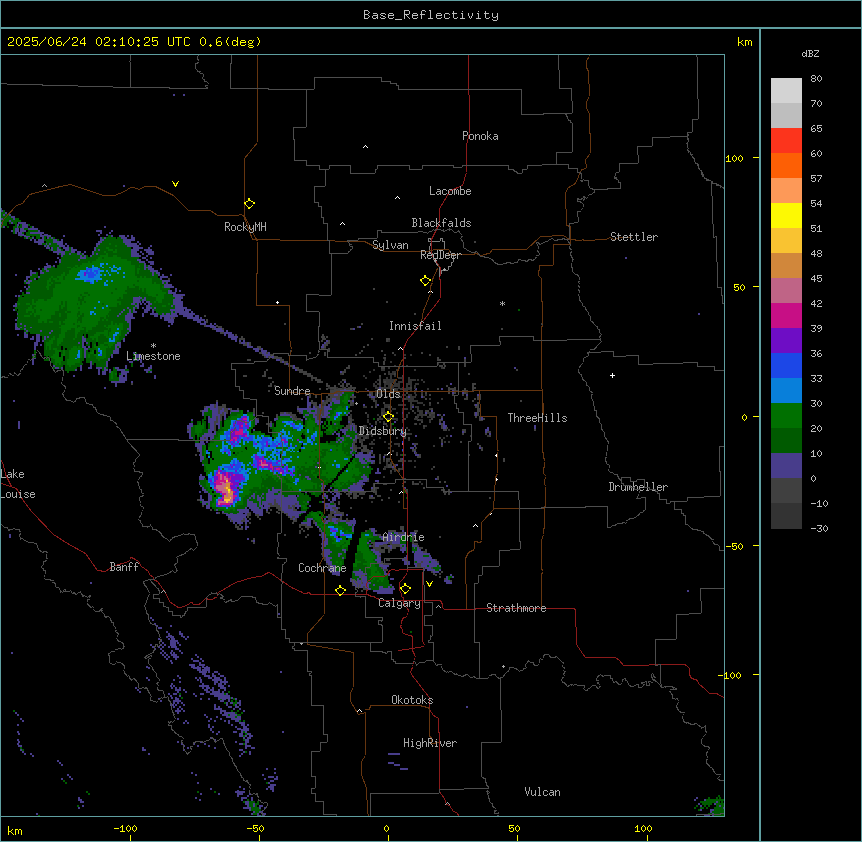The height and width of the screenshot is (842, 862).
Task: Pick the bright yellow 51-54 dBZ legend swatch
Action: (786, 215)
